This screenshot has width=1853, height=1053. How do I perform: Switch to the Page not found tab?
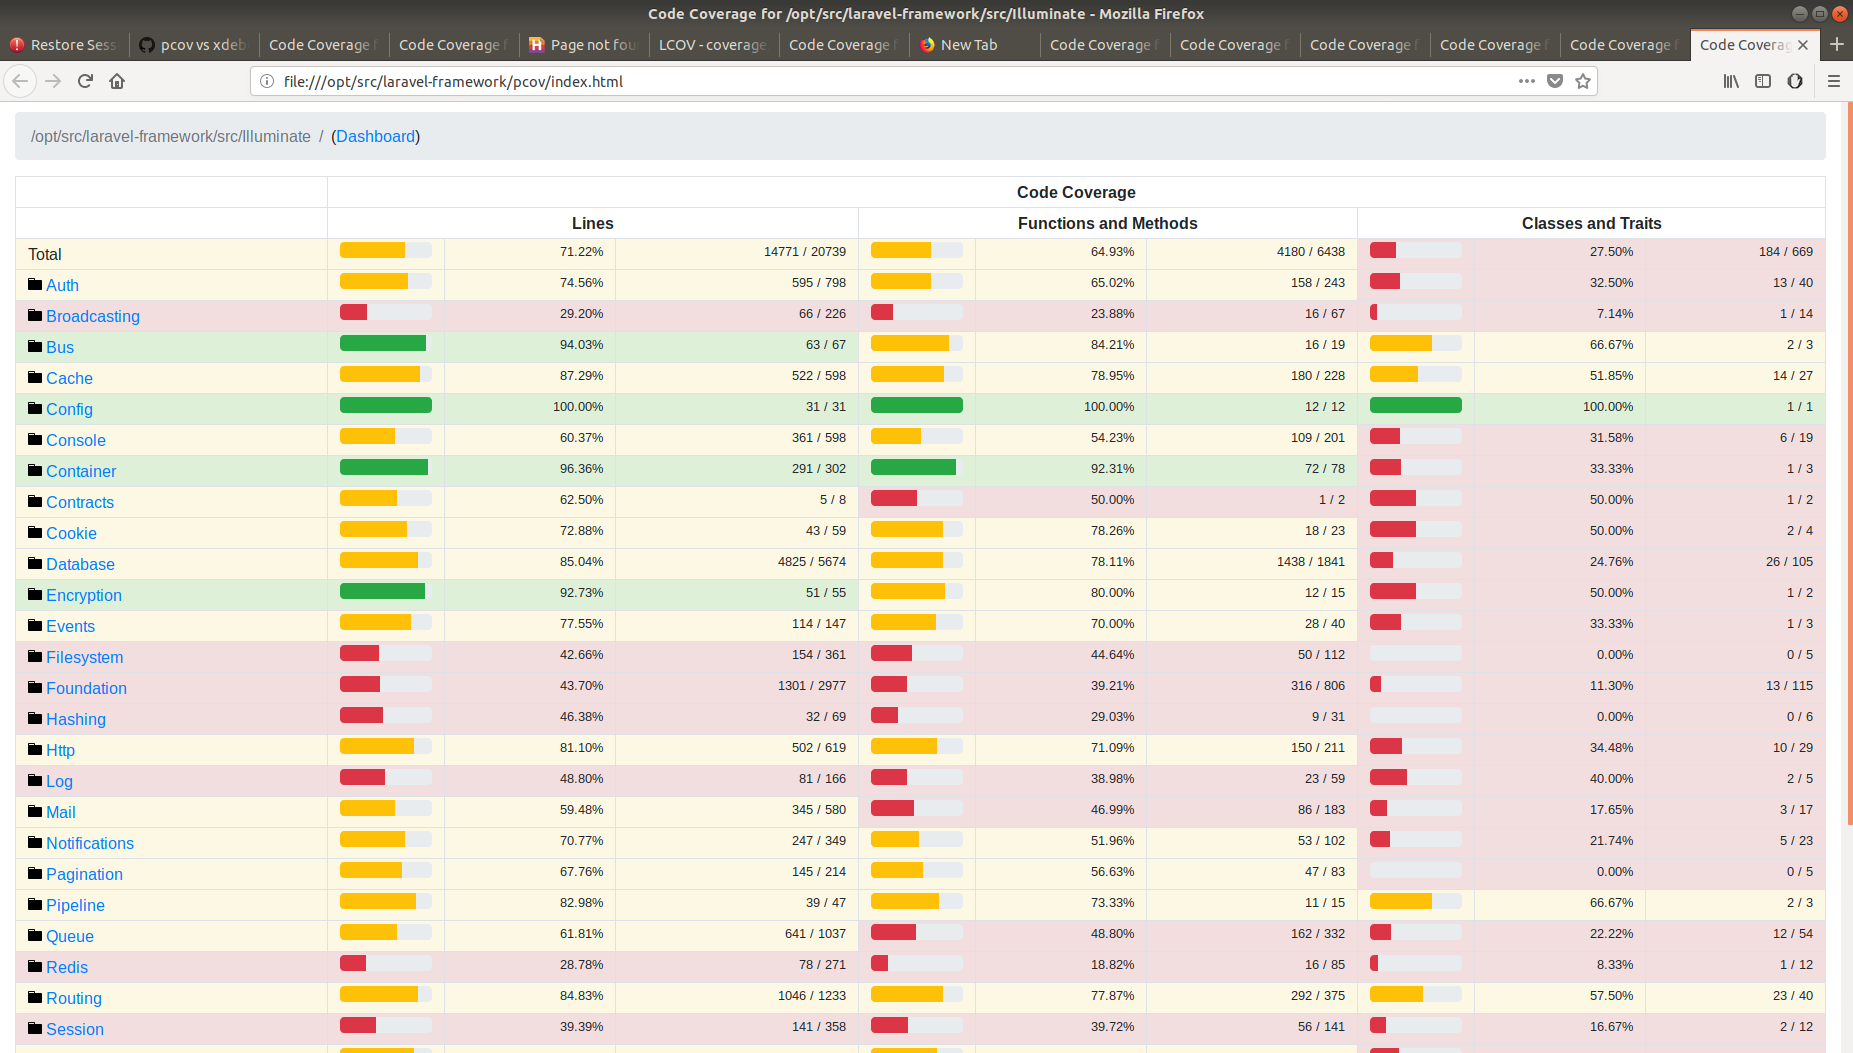[584, 45]
